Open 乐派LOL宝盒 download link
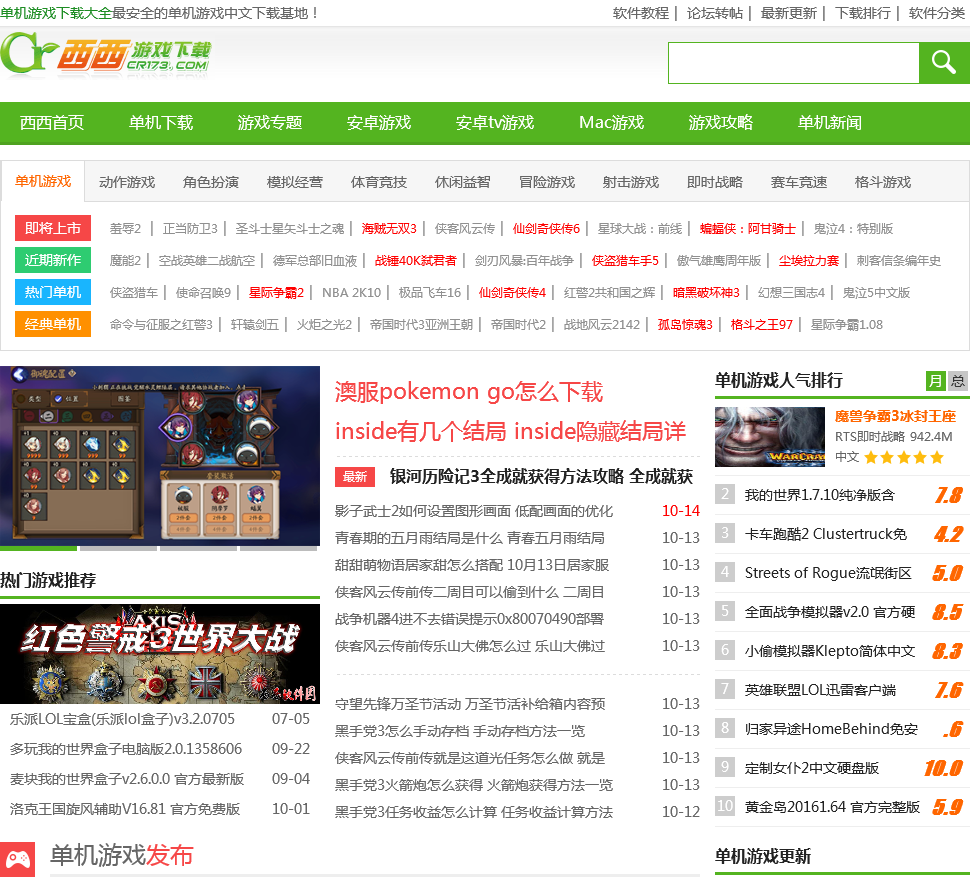Viewport: 970px width, 882px height. point(122,719)
